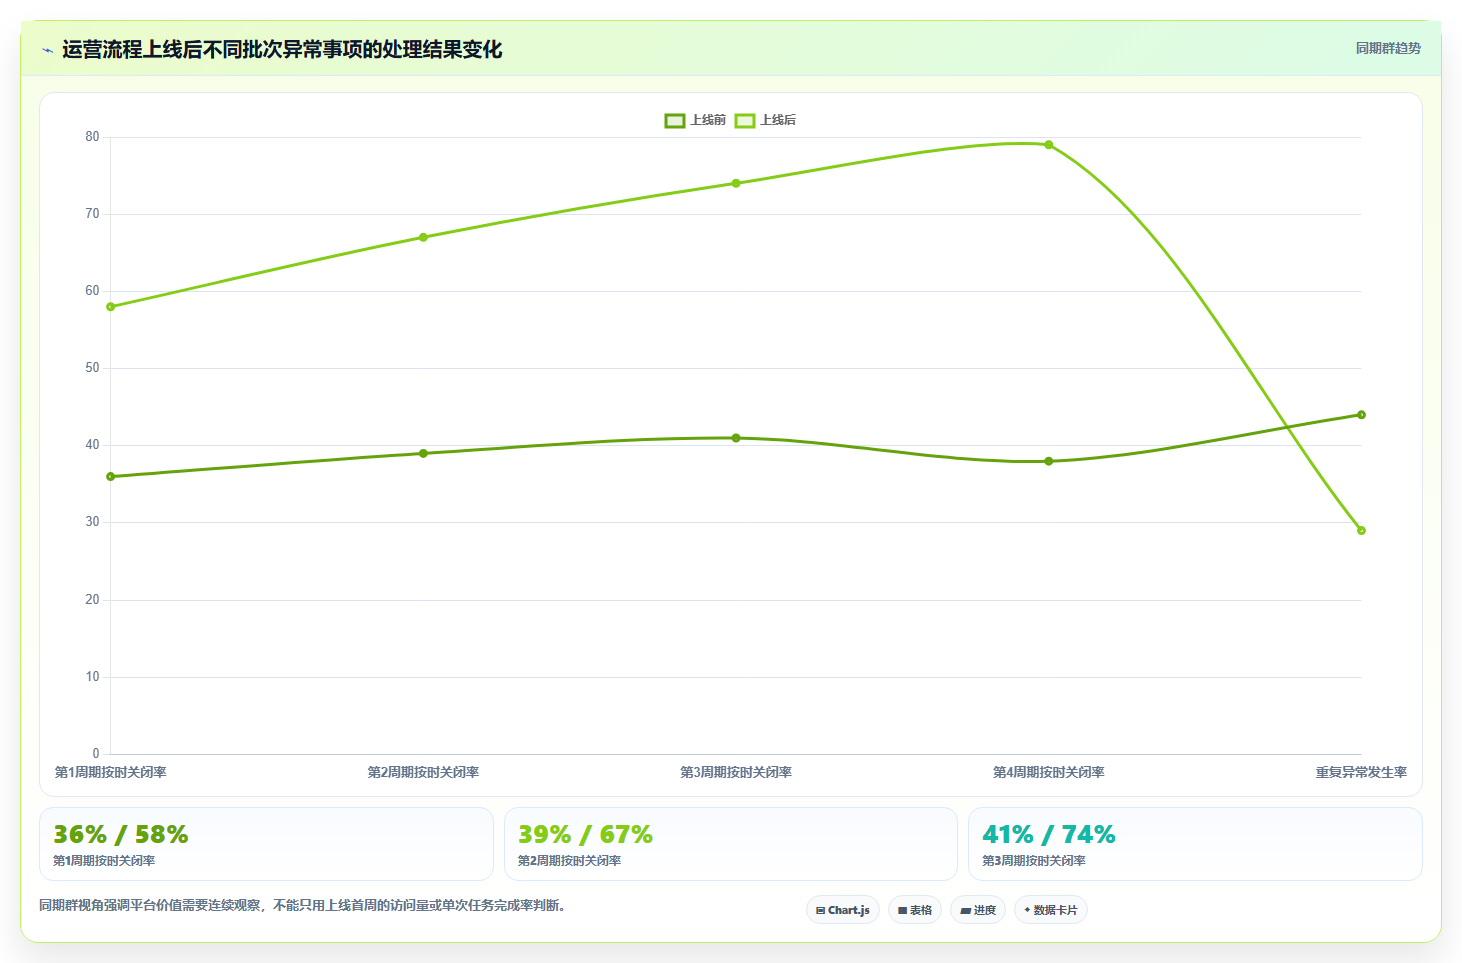Select the 上线后 peak point at 第4周期 (79)
1462x963 pixels.
tap(1049, 145)
